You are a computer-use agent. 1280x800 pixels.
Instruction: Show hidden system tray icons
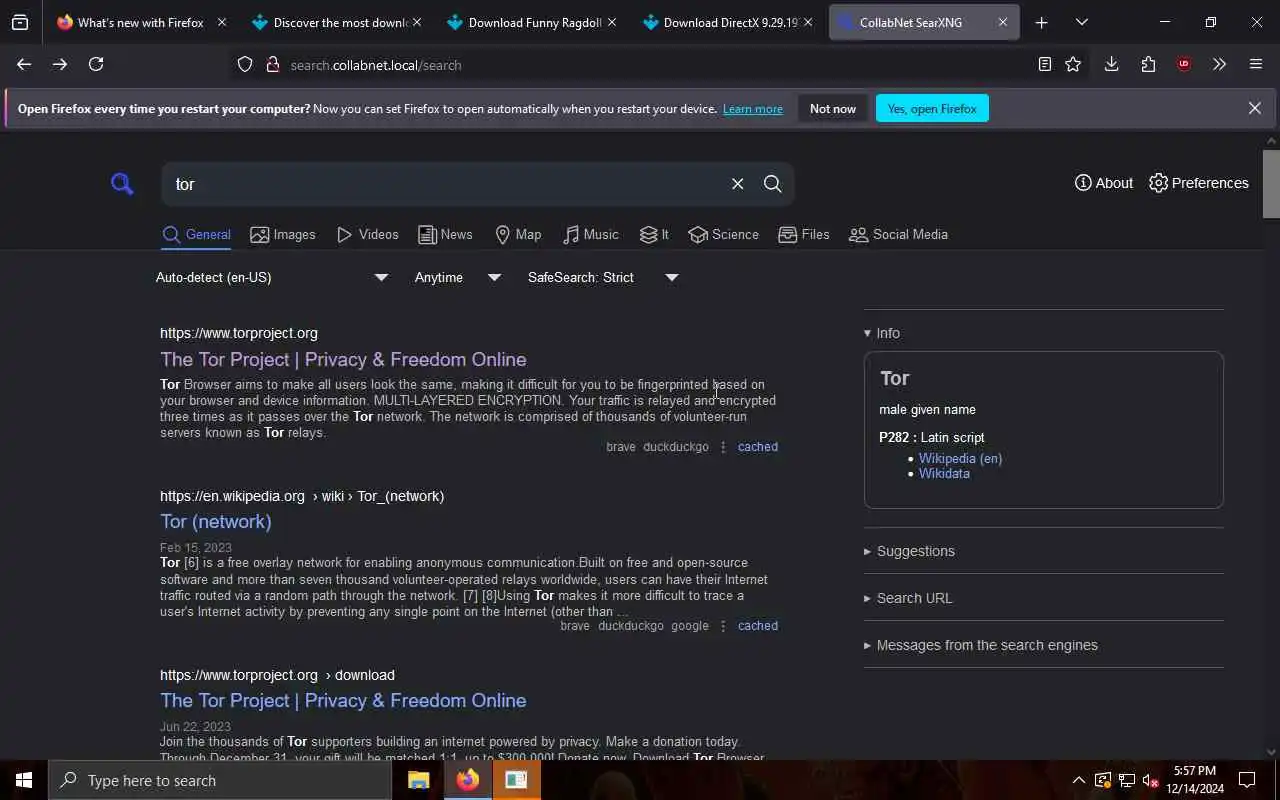(1078, 780)
